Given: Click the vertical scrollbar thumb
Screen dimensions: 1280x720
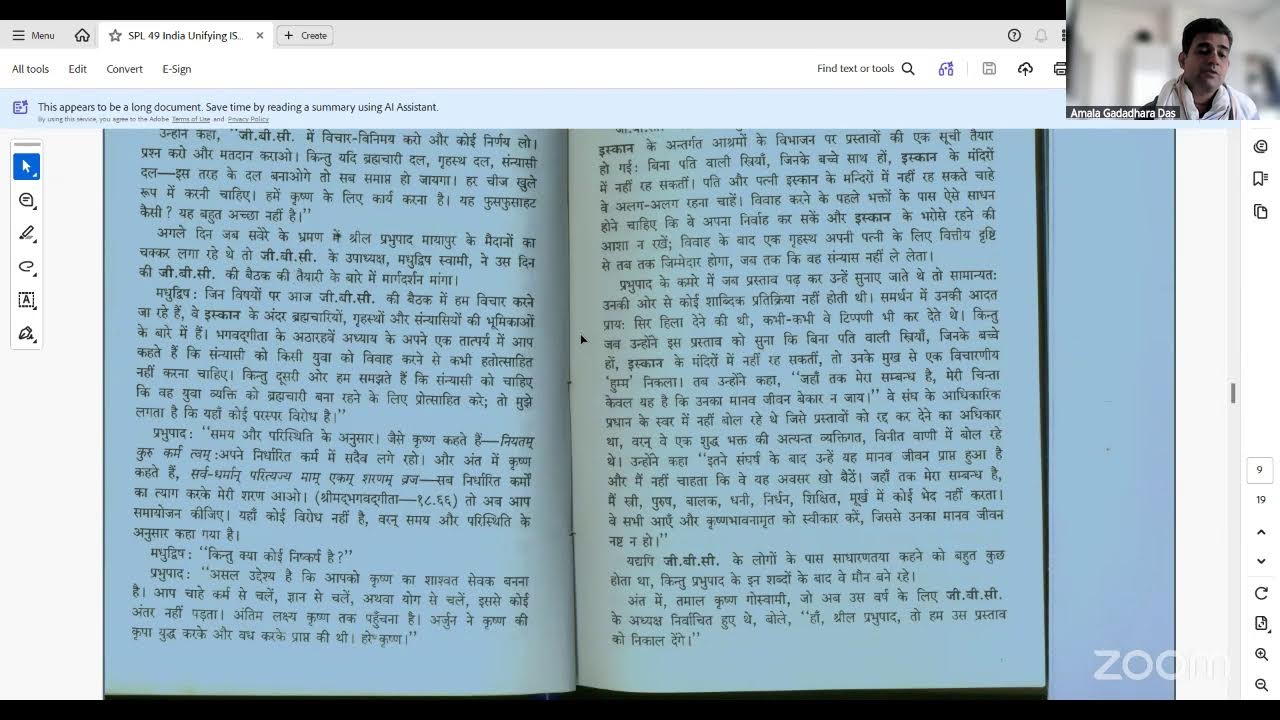Looking at the screenshot, I should pyautogui.click(x=1233, y=393).
